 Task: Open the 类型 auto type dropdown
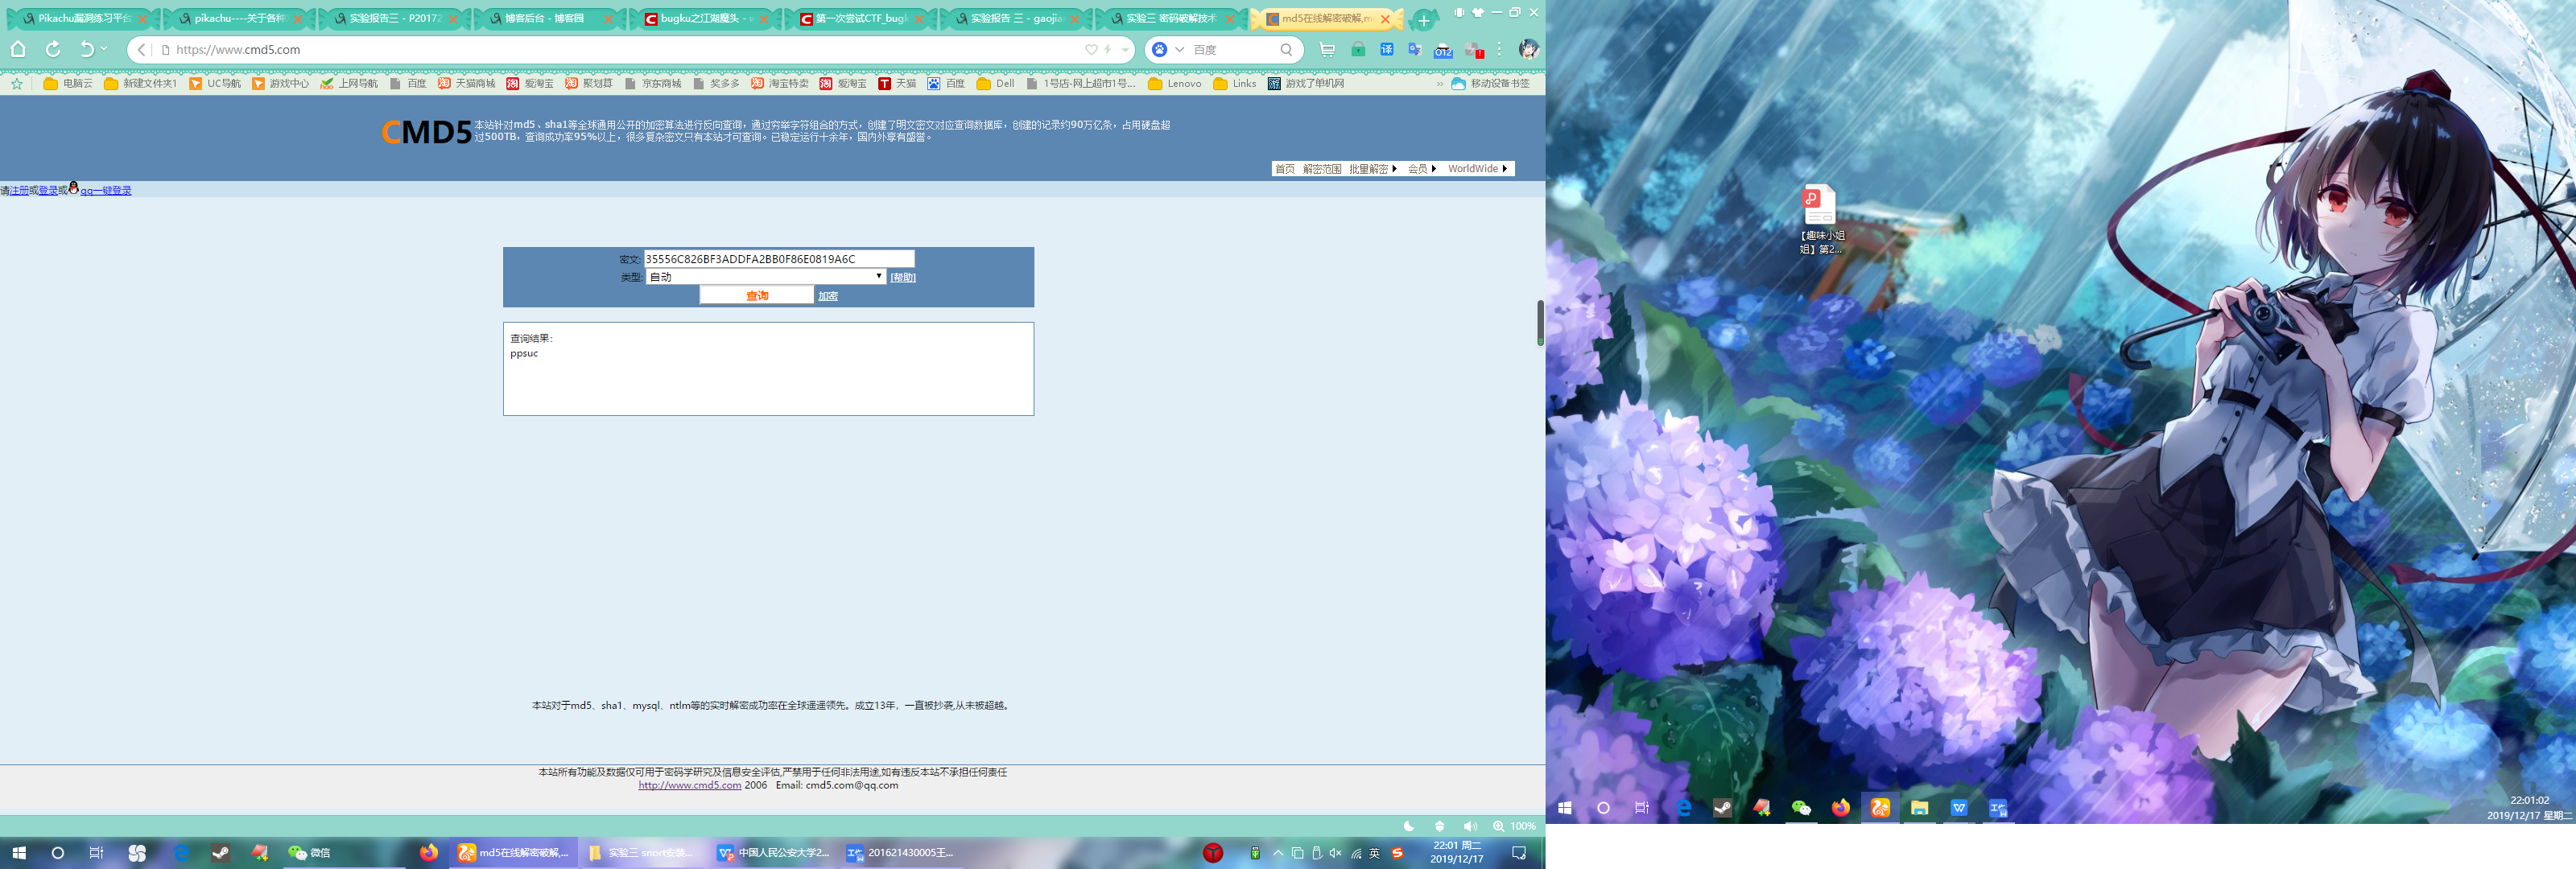765,277
